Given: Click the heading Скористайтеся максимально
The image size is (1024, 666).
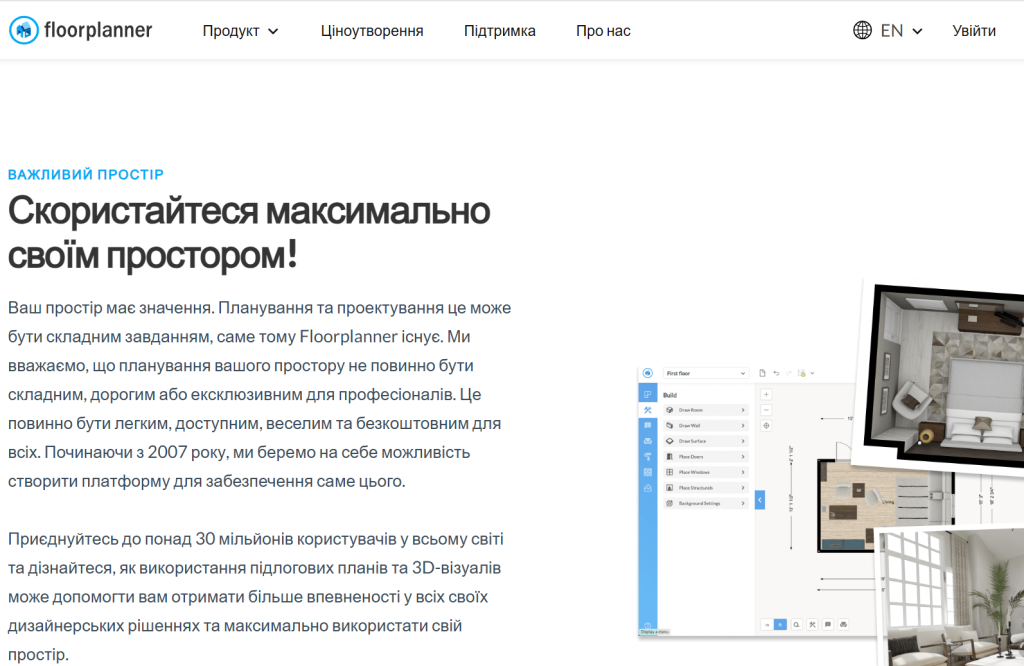Looking at the screenshot, I should tap(249, 211).
